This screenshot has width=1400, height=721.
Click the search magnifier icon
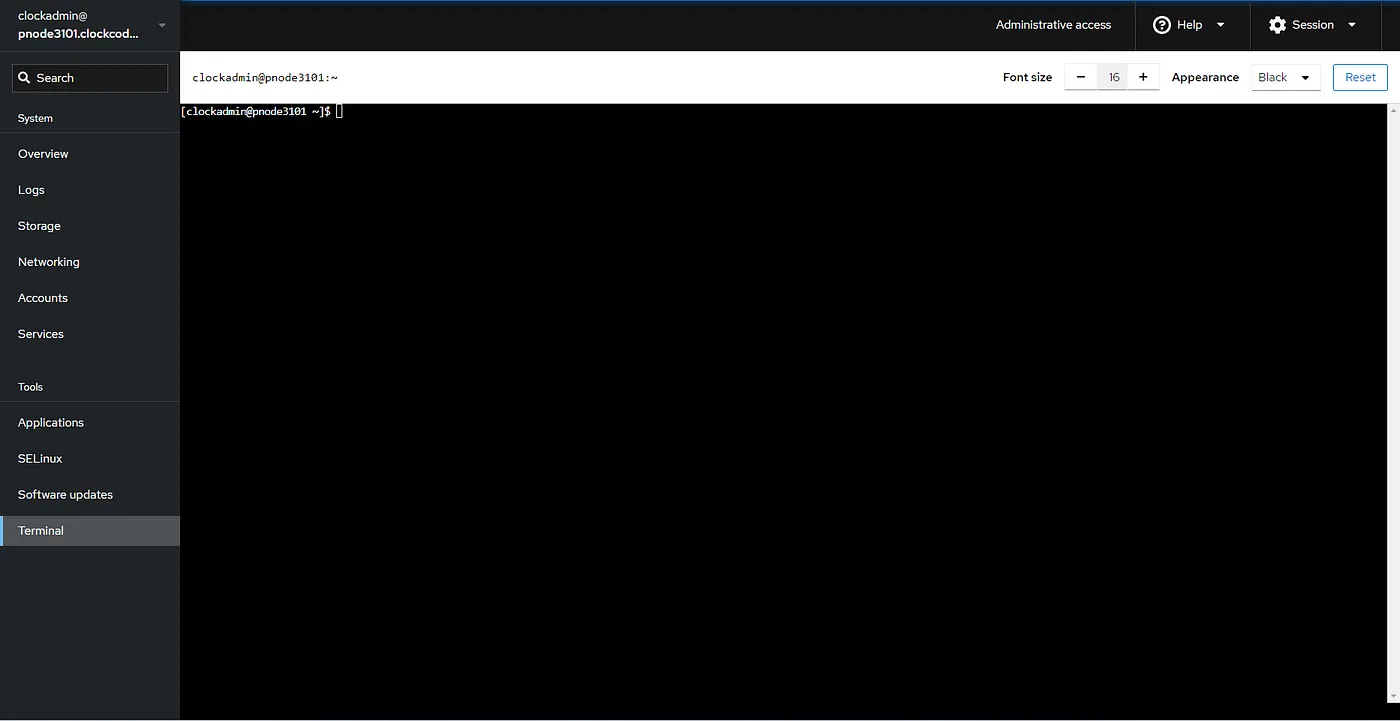(25, 78)
